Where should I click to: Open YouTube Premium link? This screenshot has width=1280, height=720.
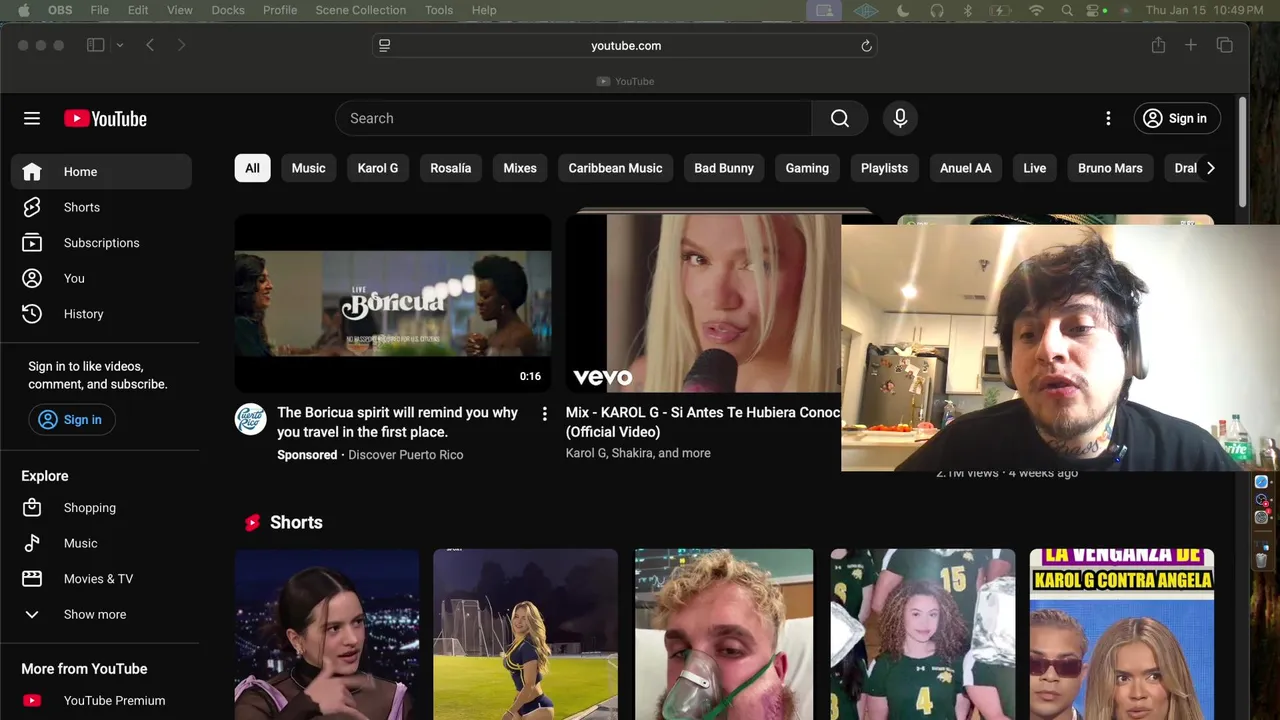tap(101, 701)
